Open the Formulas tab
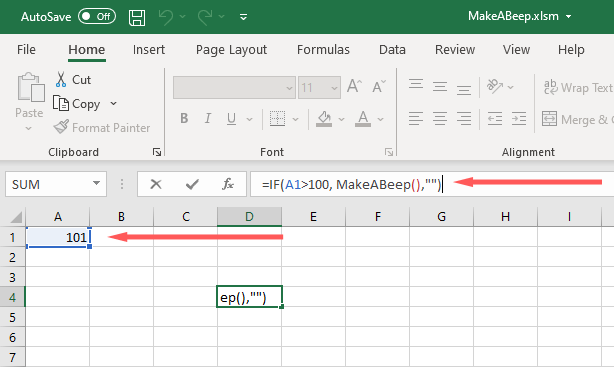Screen dimensions: 614x367 323,50
